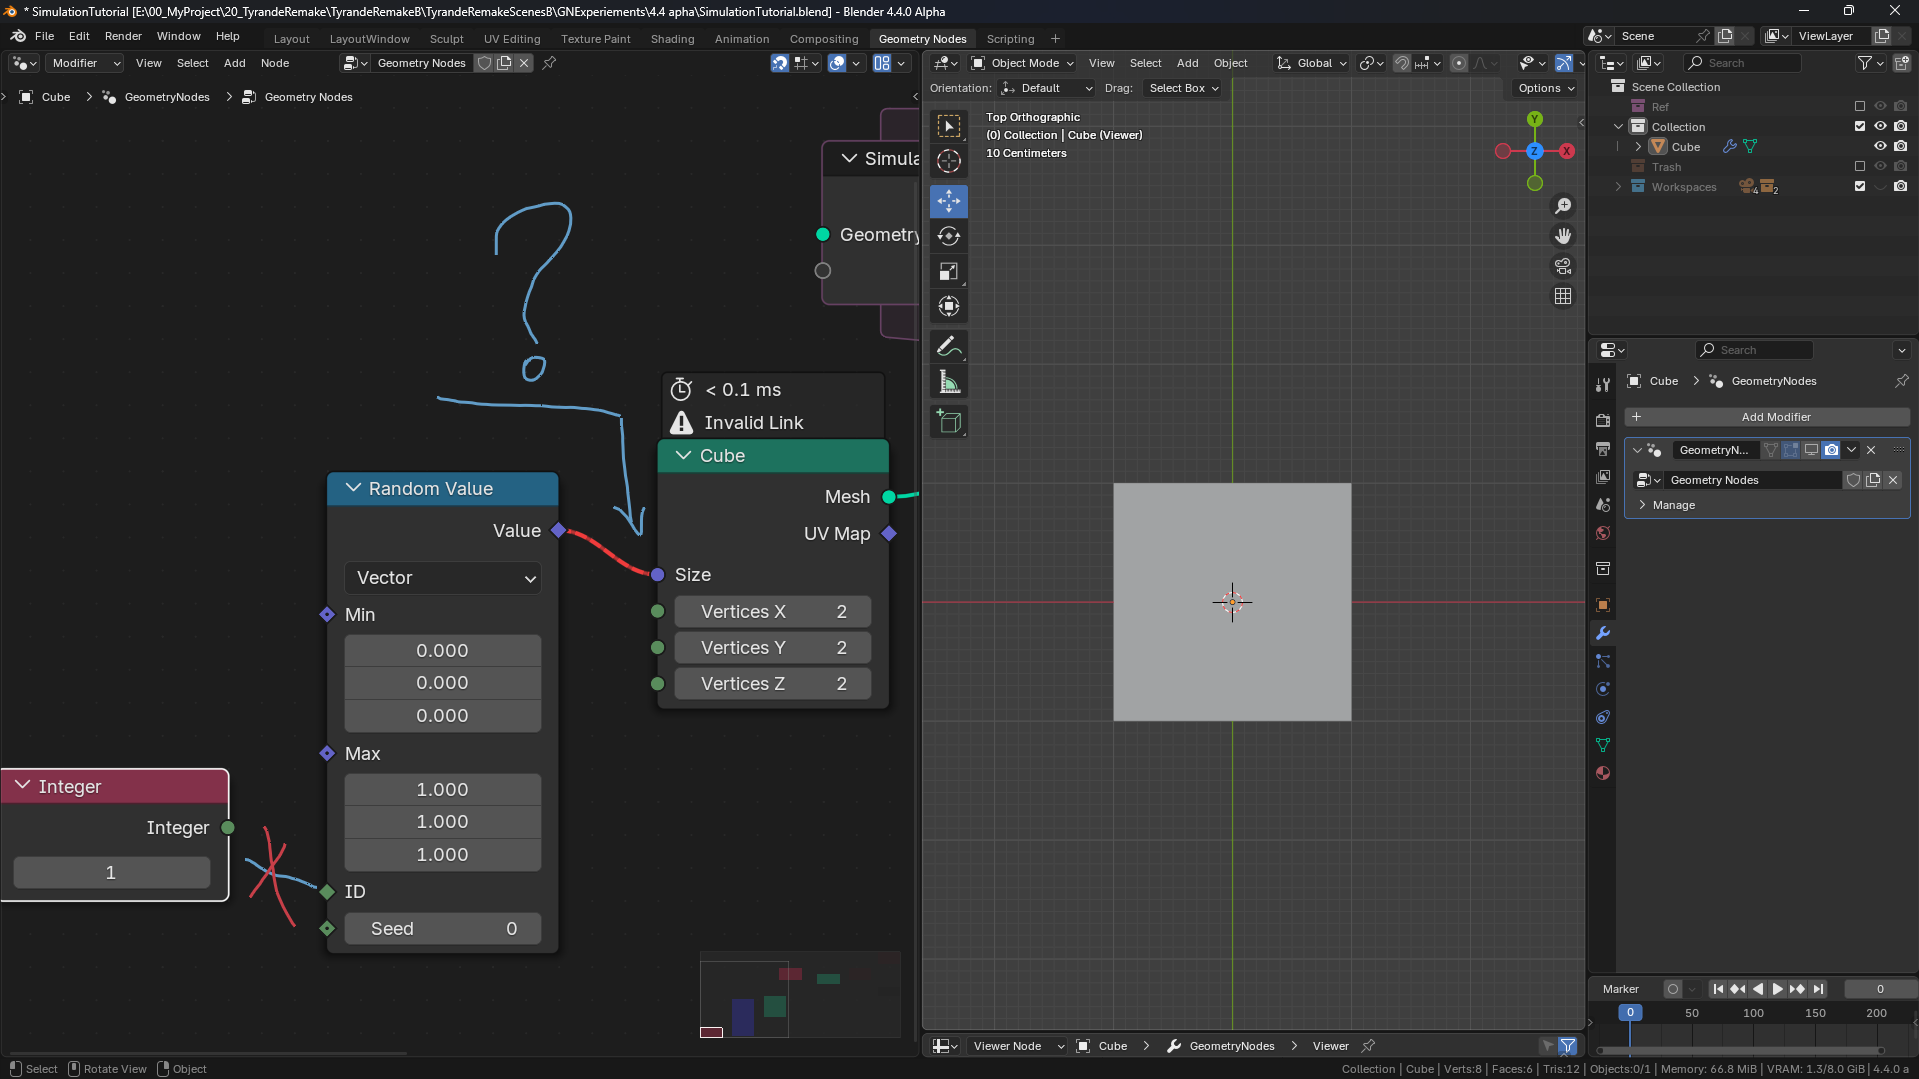Click the Vertices X value field
Screen dimensions: 1919x1079
click(773, 612)
